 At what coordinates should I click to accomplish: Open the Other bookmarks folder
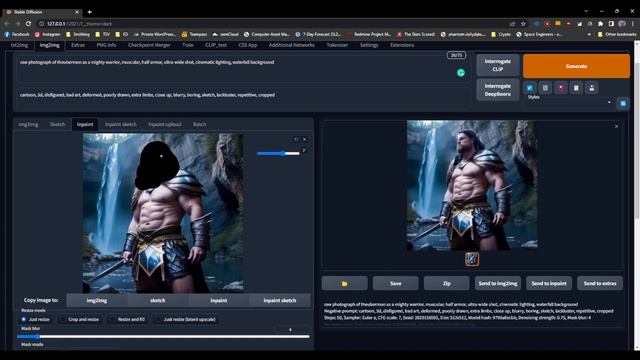tap(616, 34)
